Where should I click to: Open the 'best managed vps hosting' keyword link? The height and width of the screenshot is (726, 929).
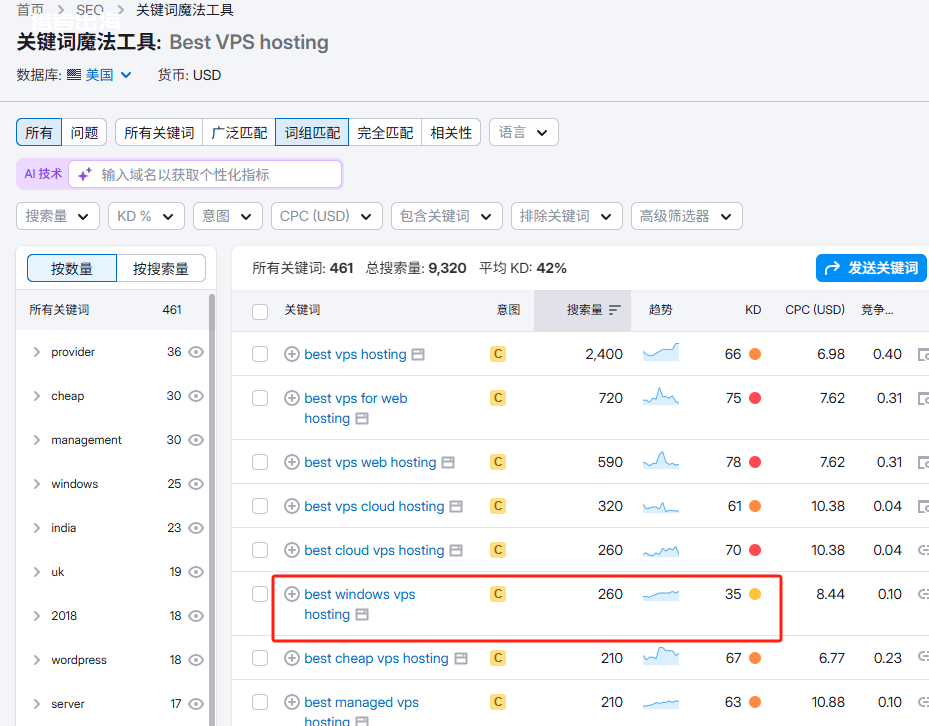click(361, 702)
